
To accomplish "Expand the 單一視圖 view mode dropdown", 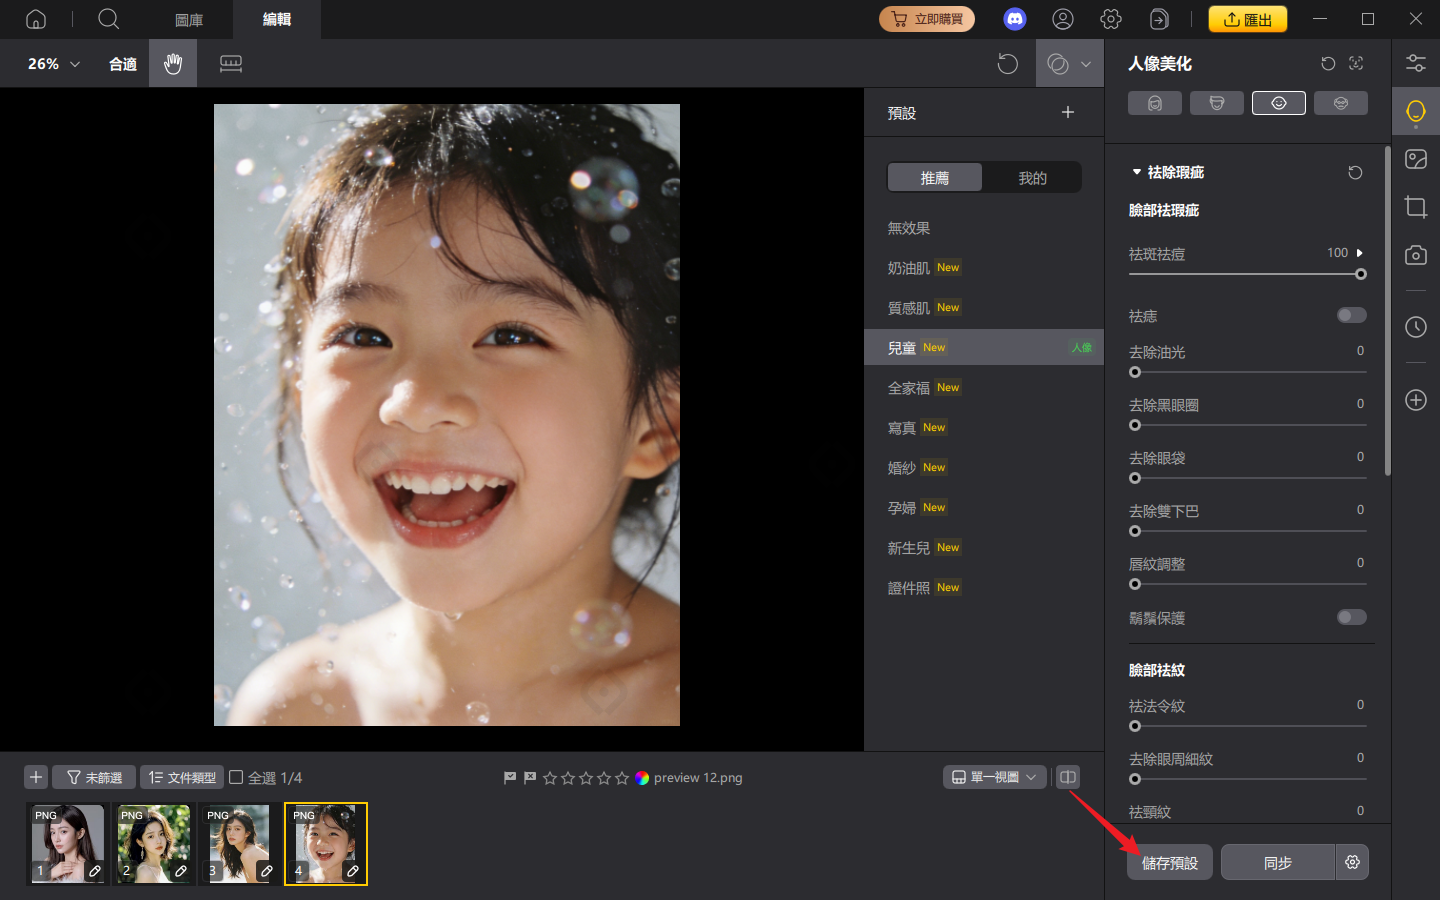I will (994, 777).
